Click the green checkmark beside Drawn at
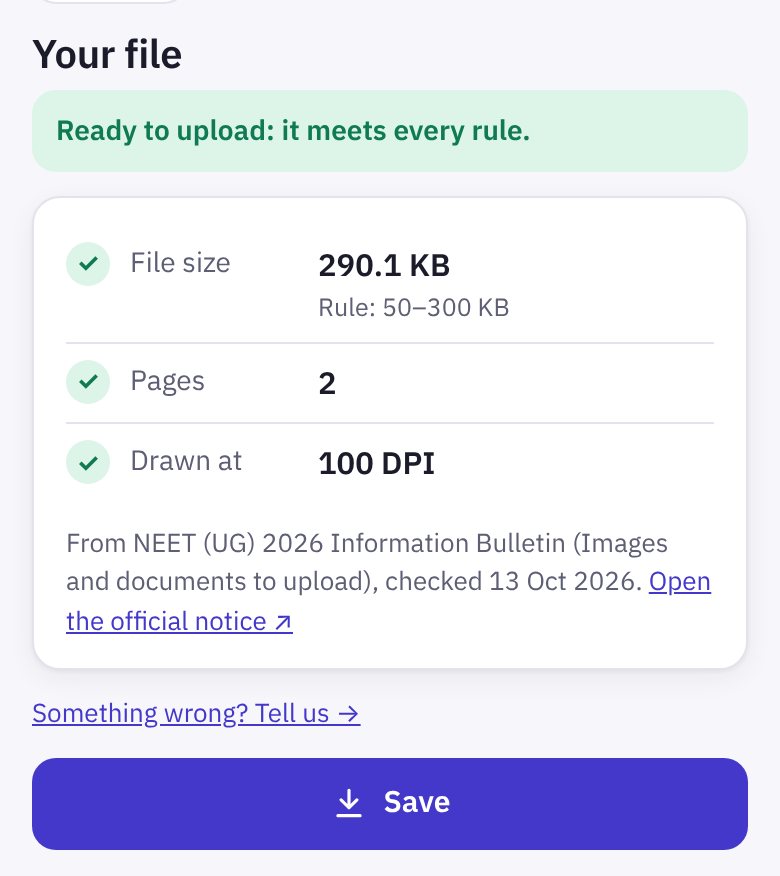This screenshot has width=780, height=876. point(88,462)
